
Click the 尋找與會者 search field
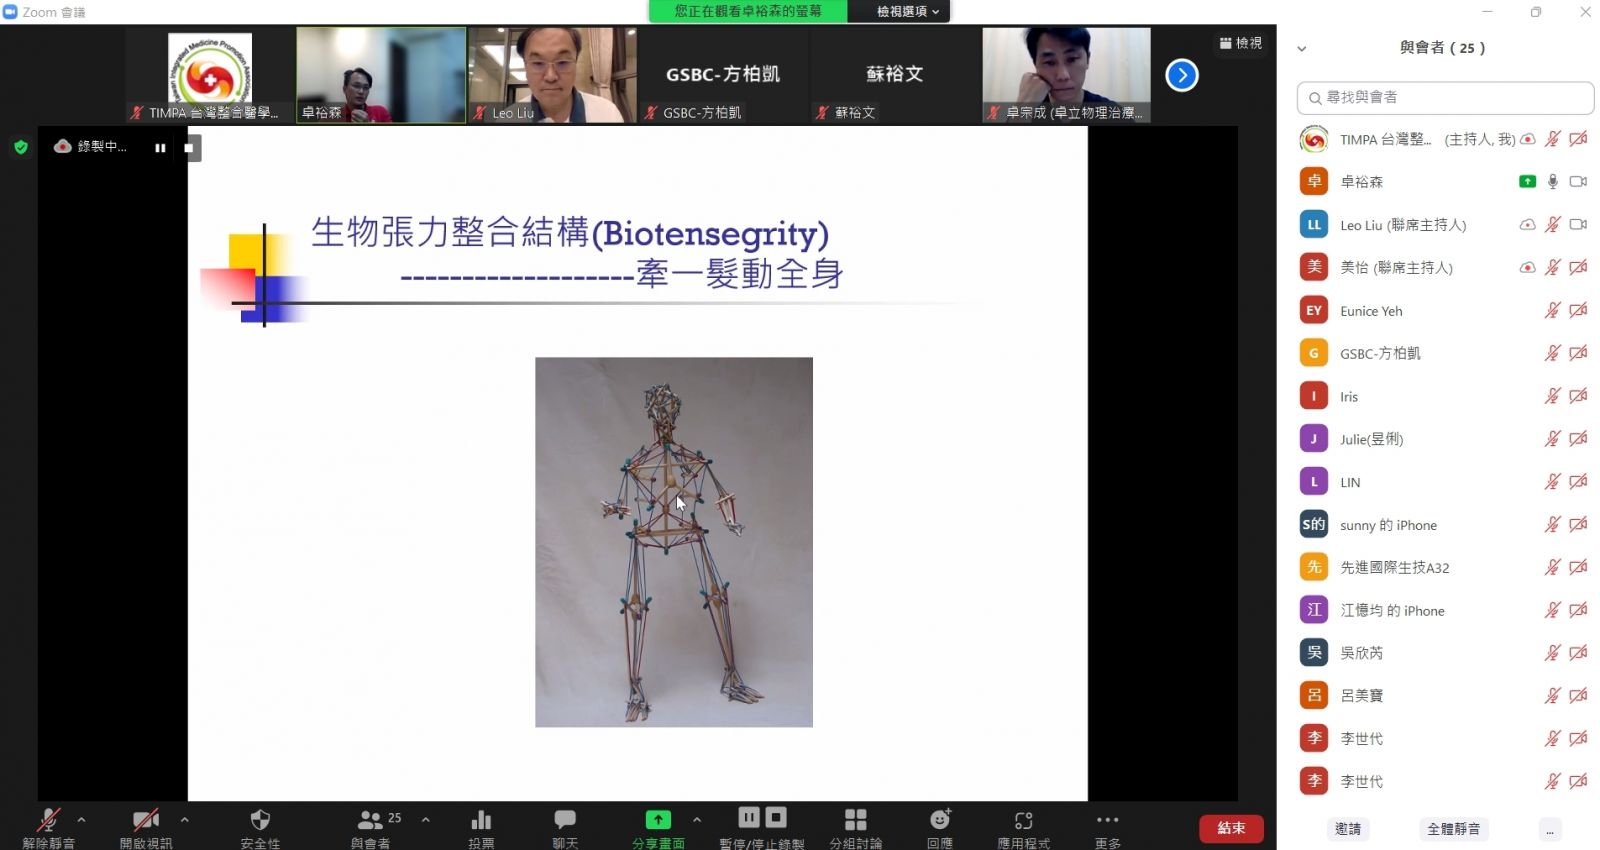[1445, 98]
